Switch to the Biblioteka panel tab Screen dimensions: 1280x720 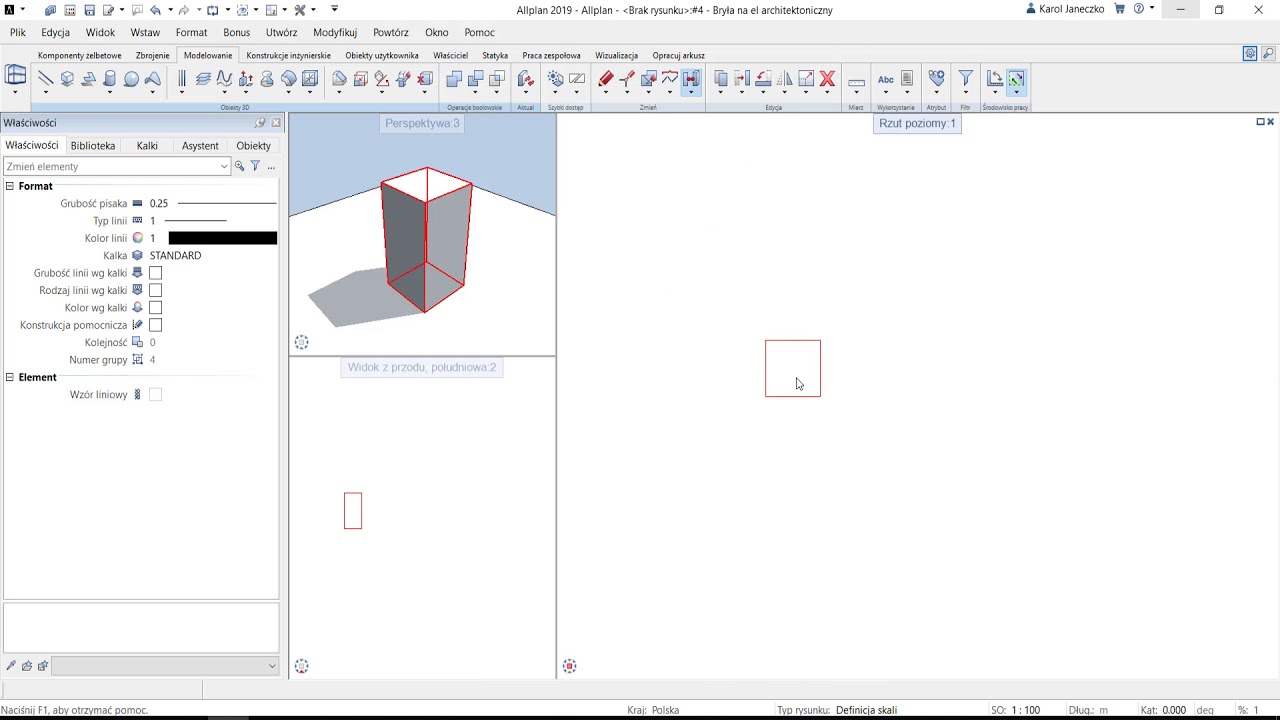click(x=93, y=145)
